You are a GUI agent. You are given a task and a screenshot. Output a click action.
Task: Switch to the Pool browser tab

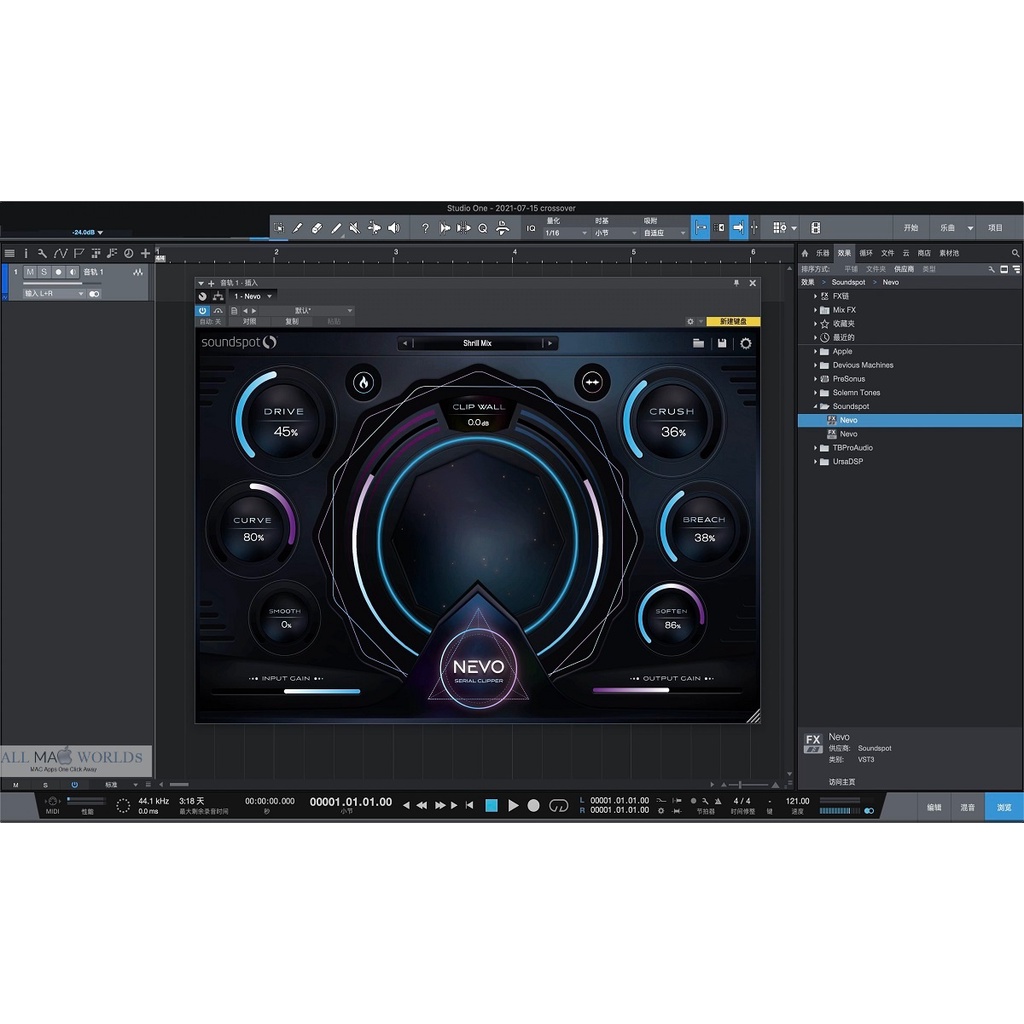click(949, 253)
